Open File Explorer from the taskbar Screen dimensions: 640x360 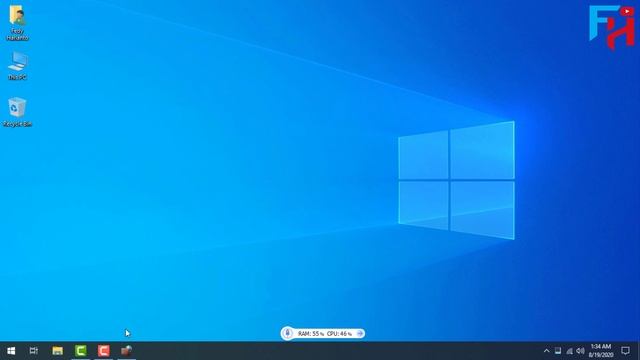click(x=58, y=351)
